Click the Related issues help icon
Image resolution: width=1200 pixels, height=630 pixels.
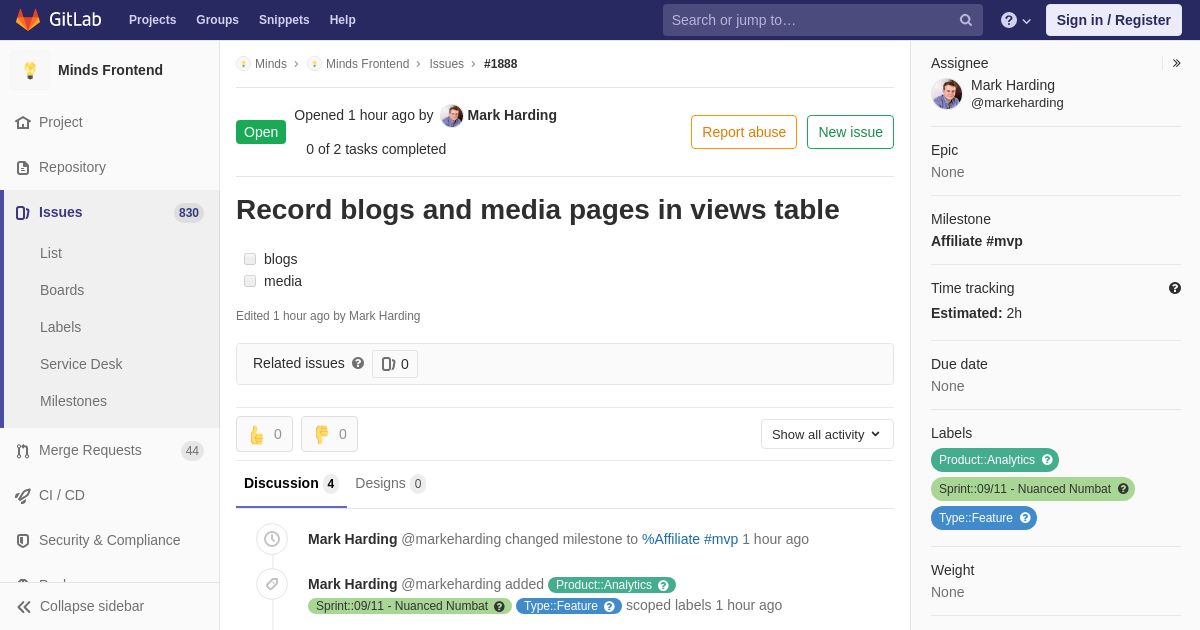(358, 363)
